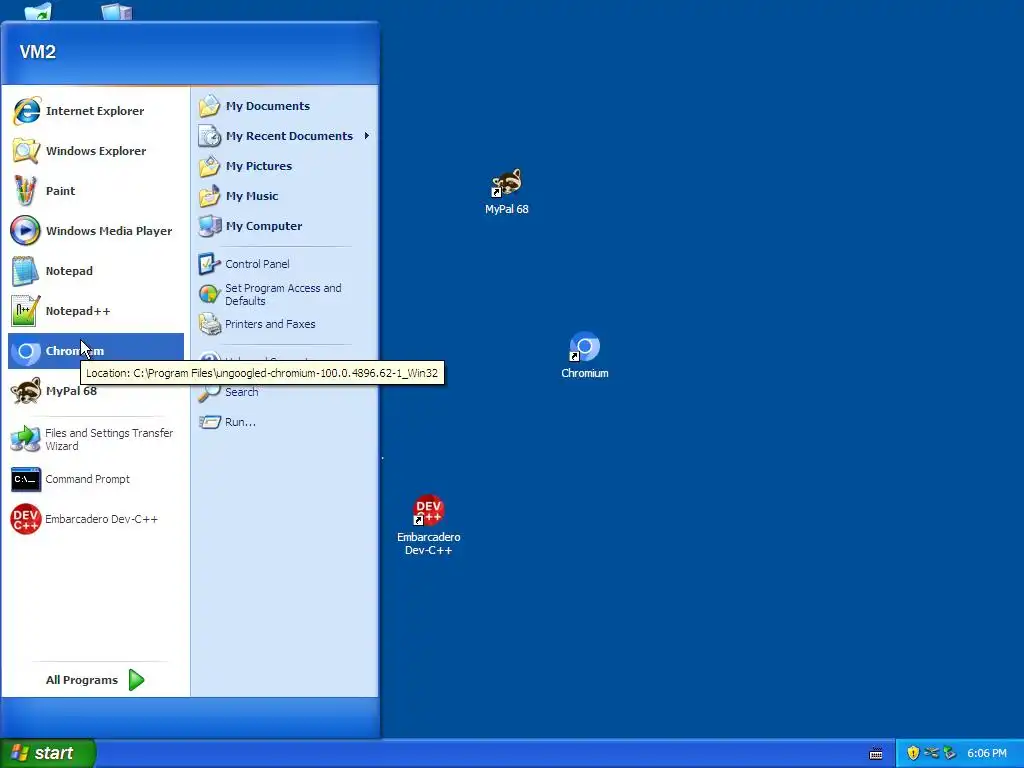Viewport: 1024px width, 768px height.
Task: Launch Notepad++ icon in Start menu
Action: [x=26, y=311]
